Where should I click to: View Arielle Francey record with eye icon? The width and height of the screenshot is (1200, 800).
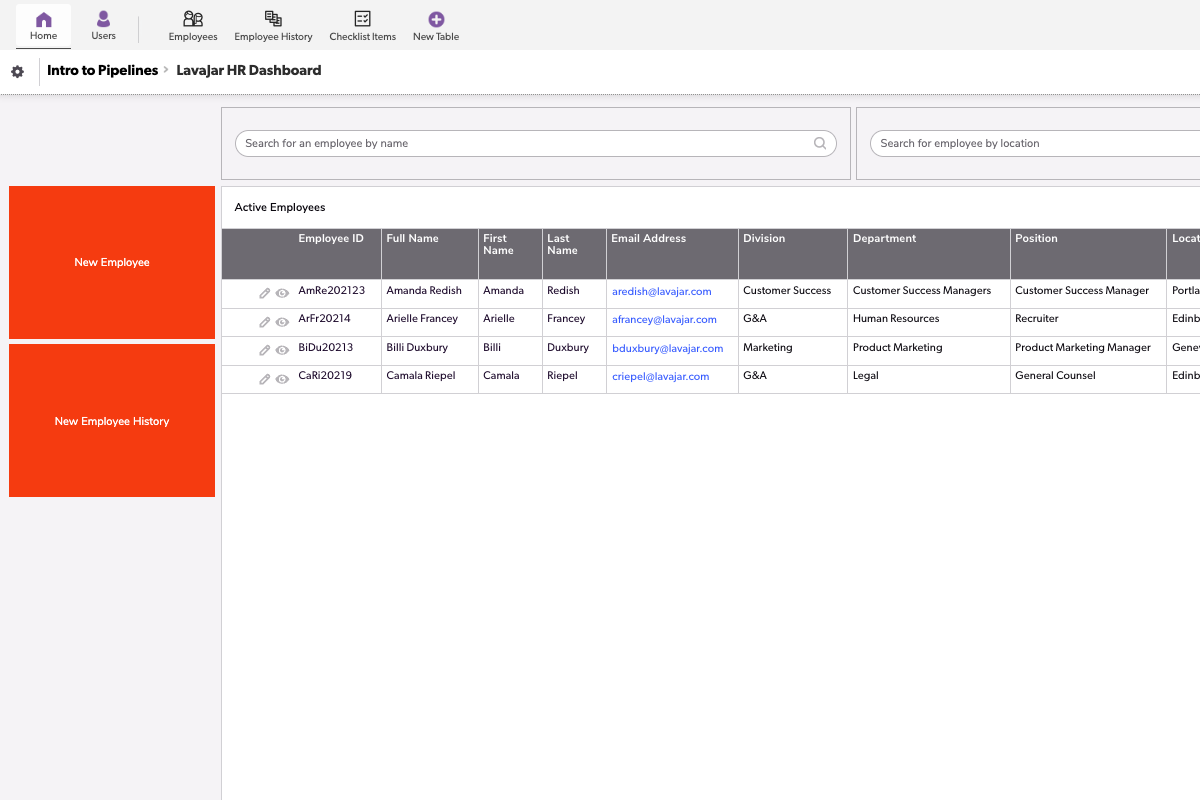pyautogui.click(x=282, y=322)
